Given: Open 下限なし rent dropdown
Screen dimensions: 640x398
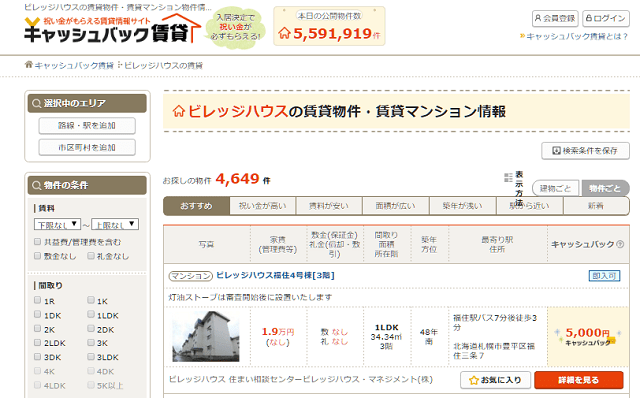Looking at the screenshot, I should click(58, 225).
